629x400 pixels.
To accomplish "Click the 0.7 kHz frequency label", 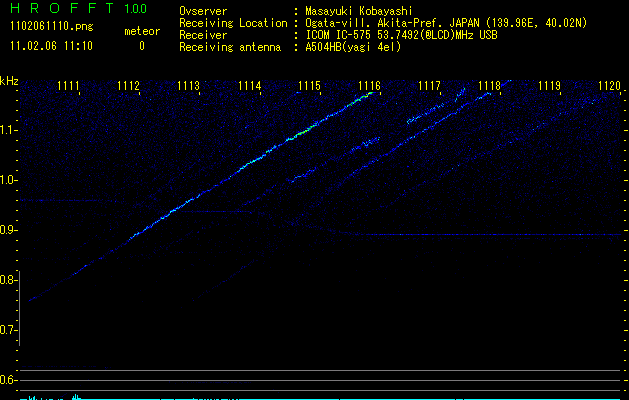I will click(x=8, y=330).
